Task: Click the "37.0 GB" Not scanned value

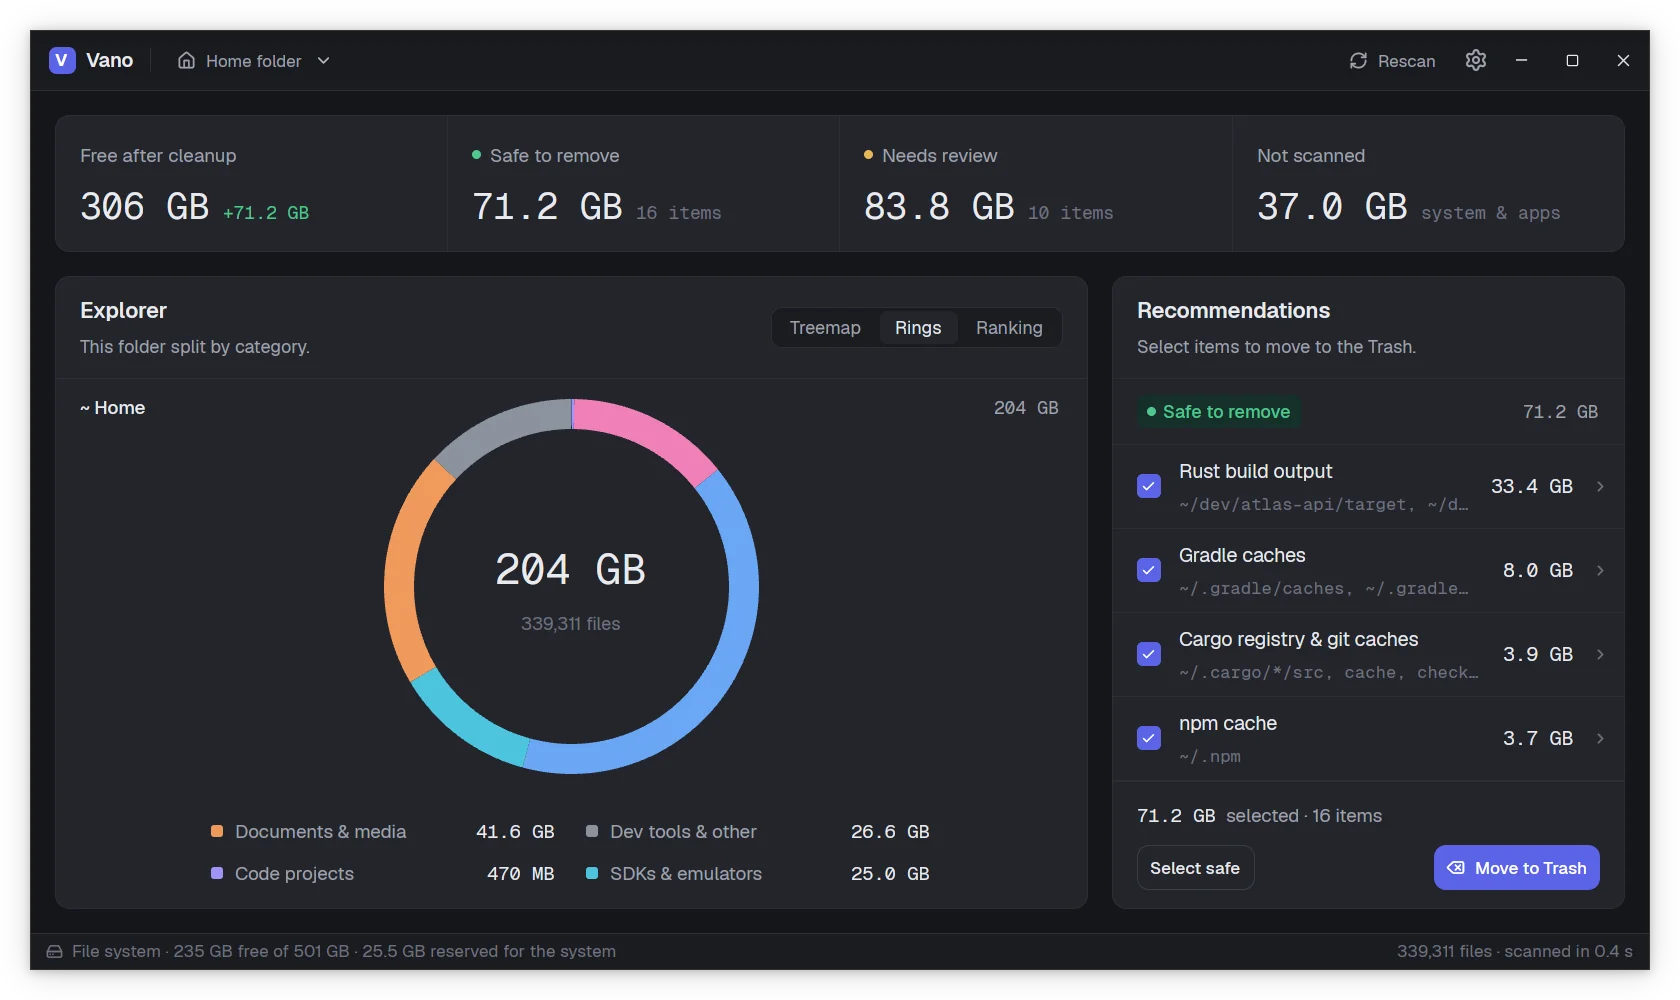Action: (x=1332, y=207)
